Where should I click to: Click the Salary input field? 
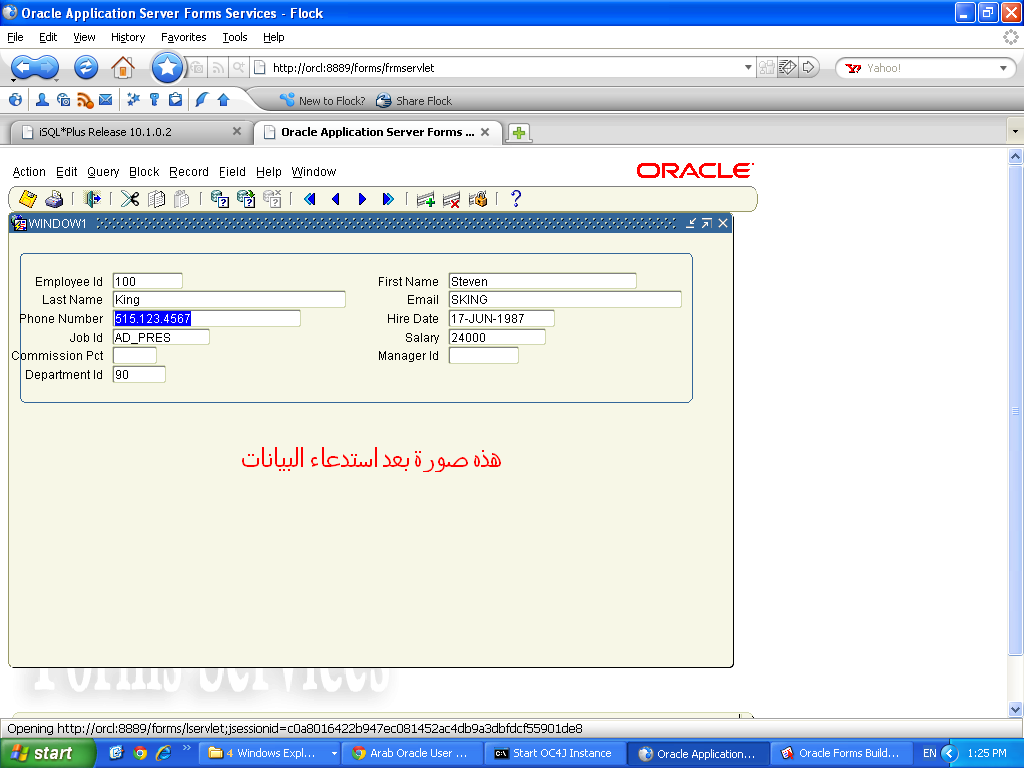click(x=497, y=338)
